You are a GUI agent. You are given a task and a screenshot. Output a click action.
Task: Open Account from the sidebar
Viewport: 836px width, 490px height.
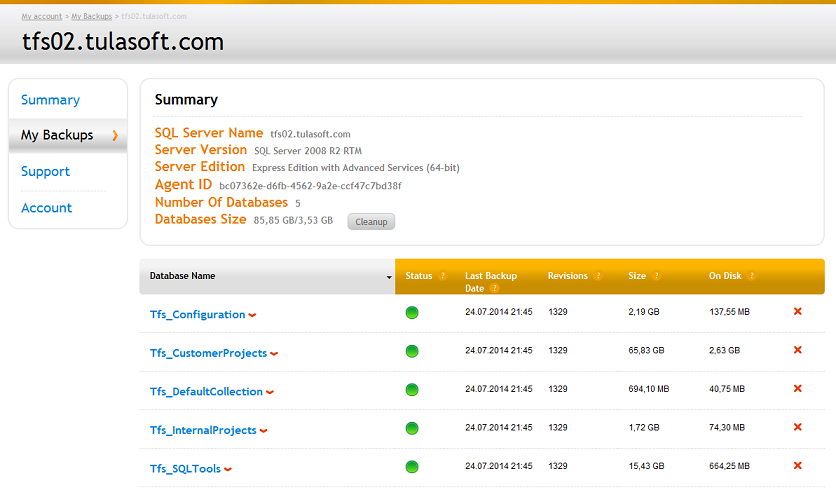click(46, 208)
